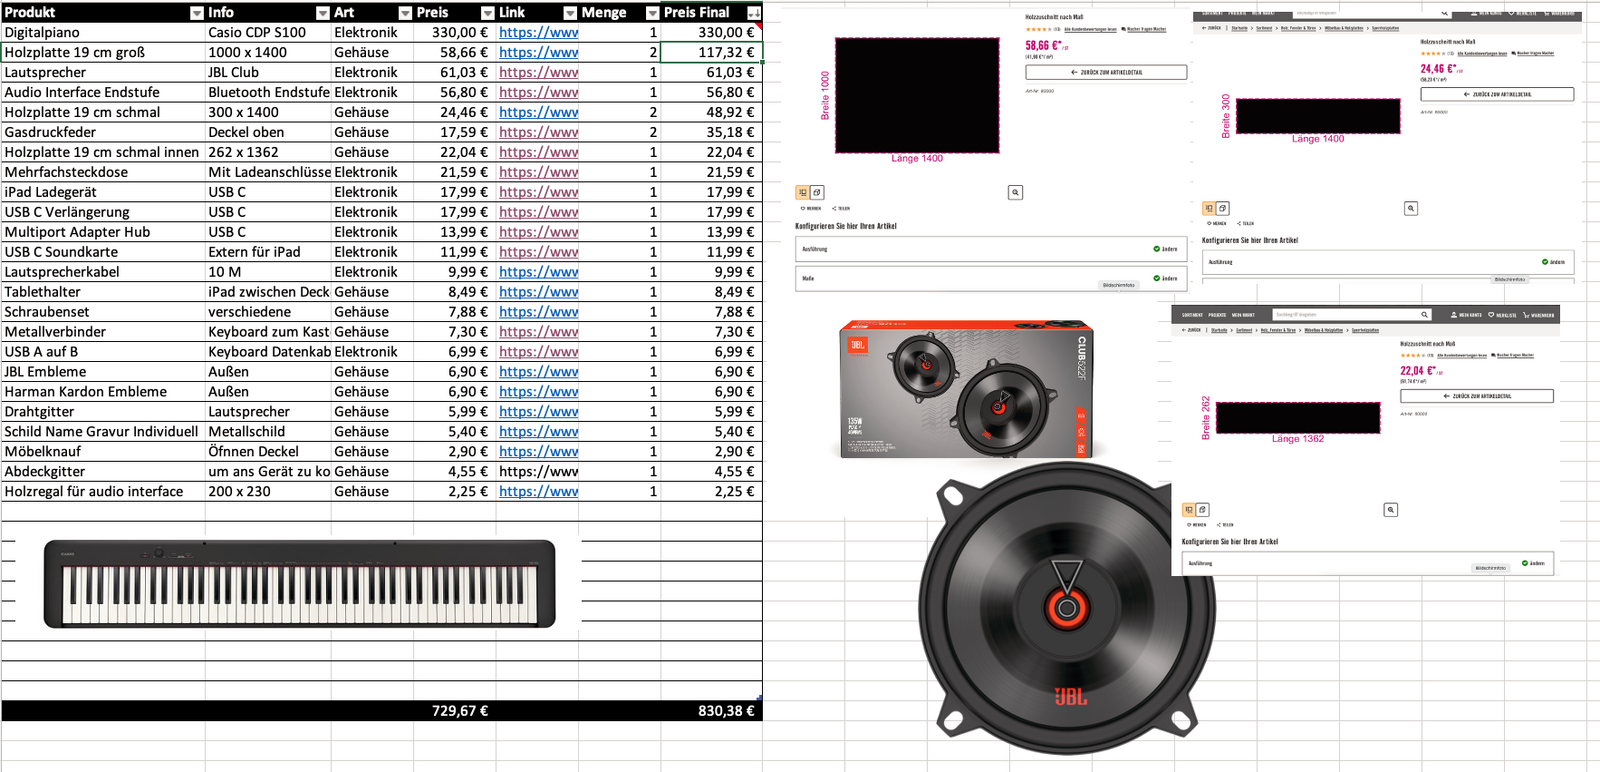Image resolution: width=1600 pixels, height=772 pixels.
Task: Open the Info column filter dropdown
Action: tap(323, 13)
